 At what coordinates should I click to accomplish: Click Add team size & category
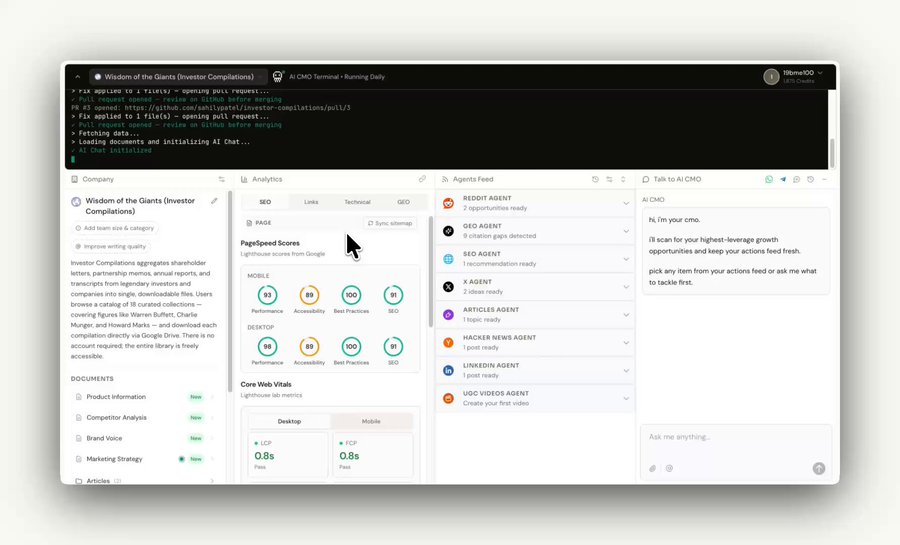(x=115, y=228)
